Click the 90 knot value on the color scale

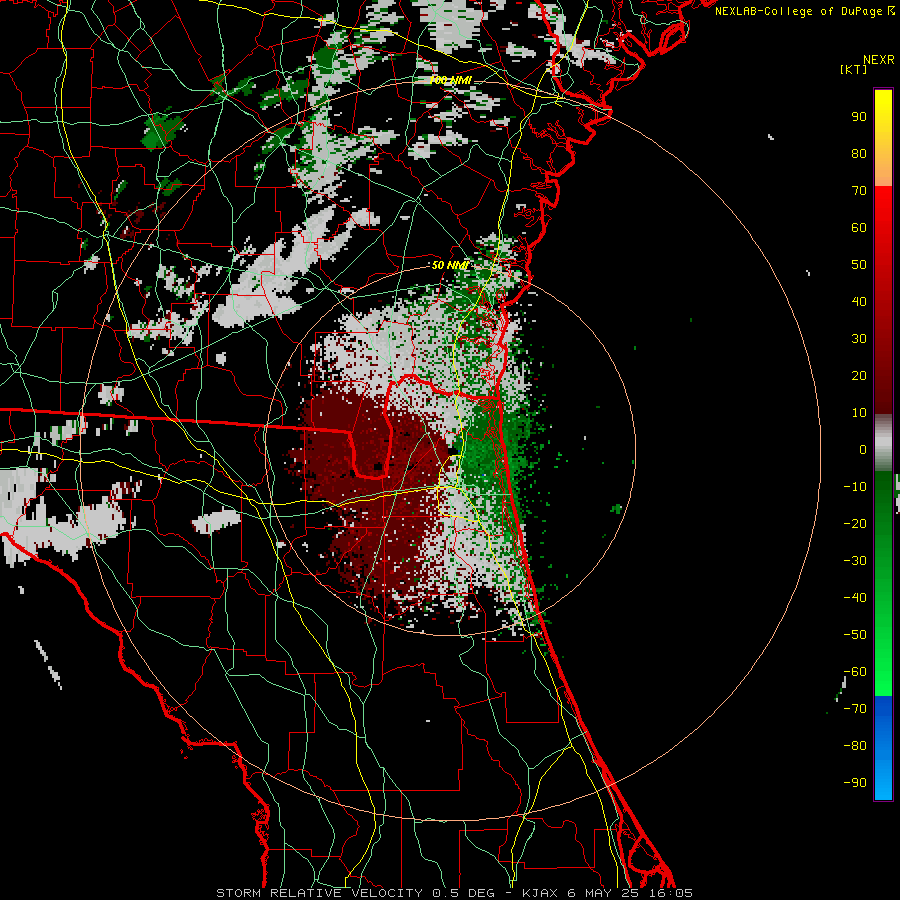click(859, 117)
